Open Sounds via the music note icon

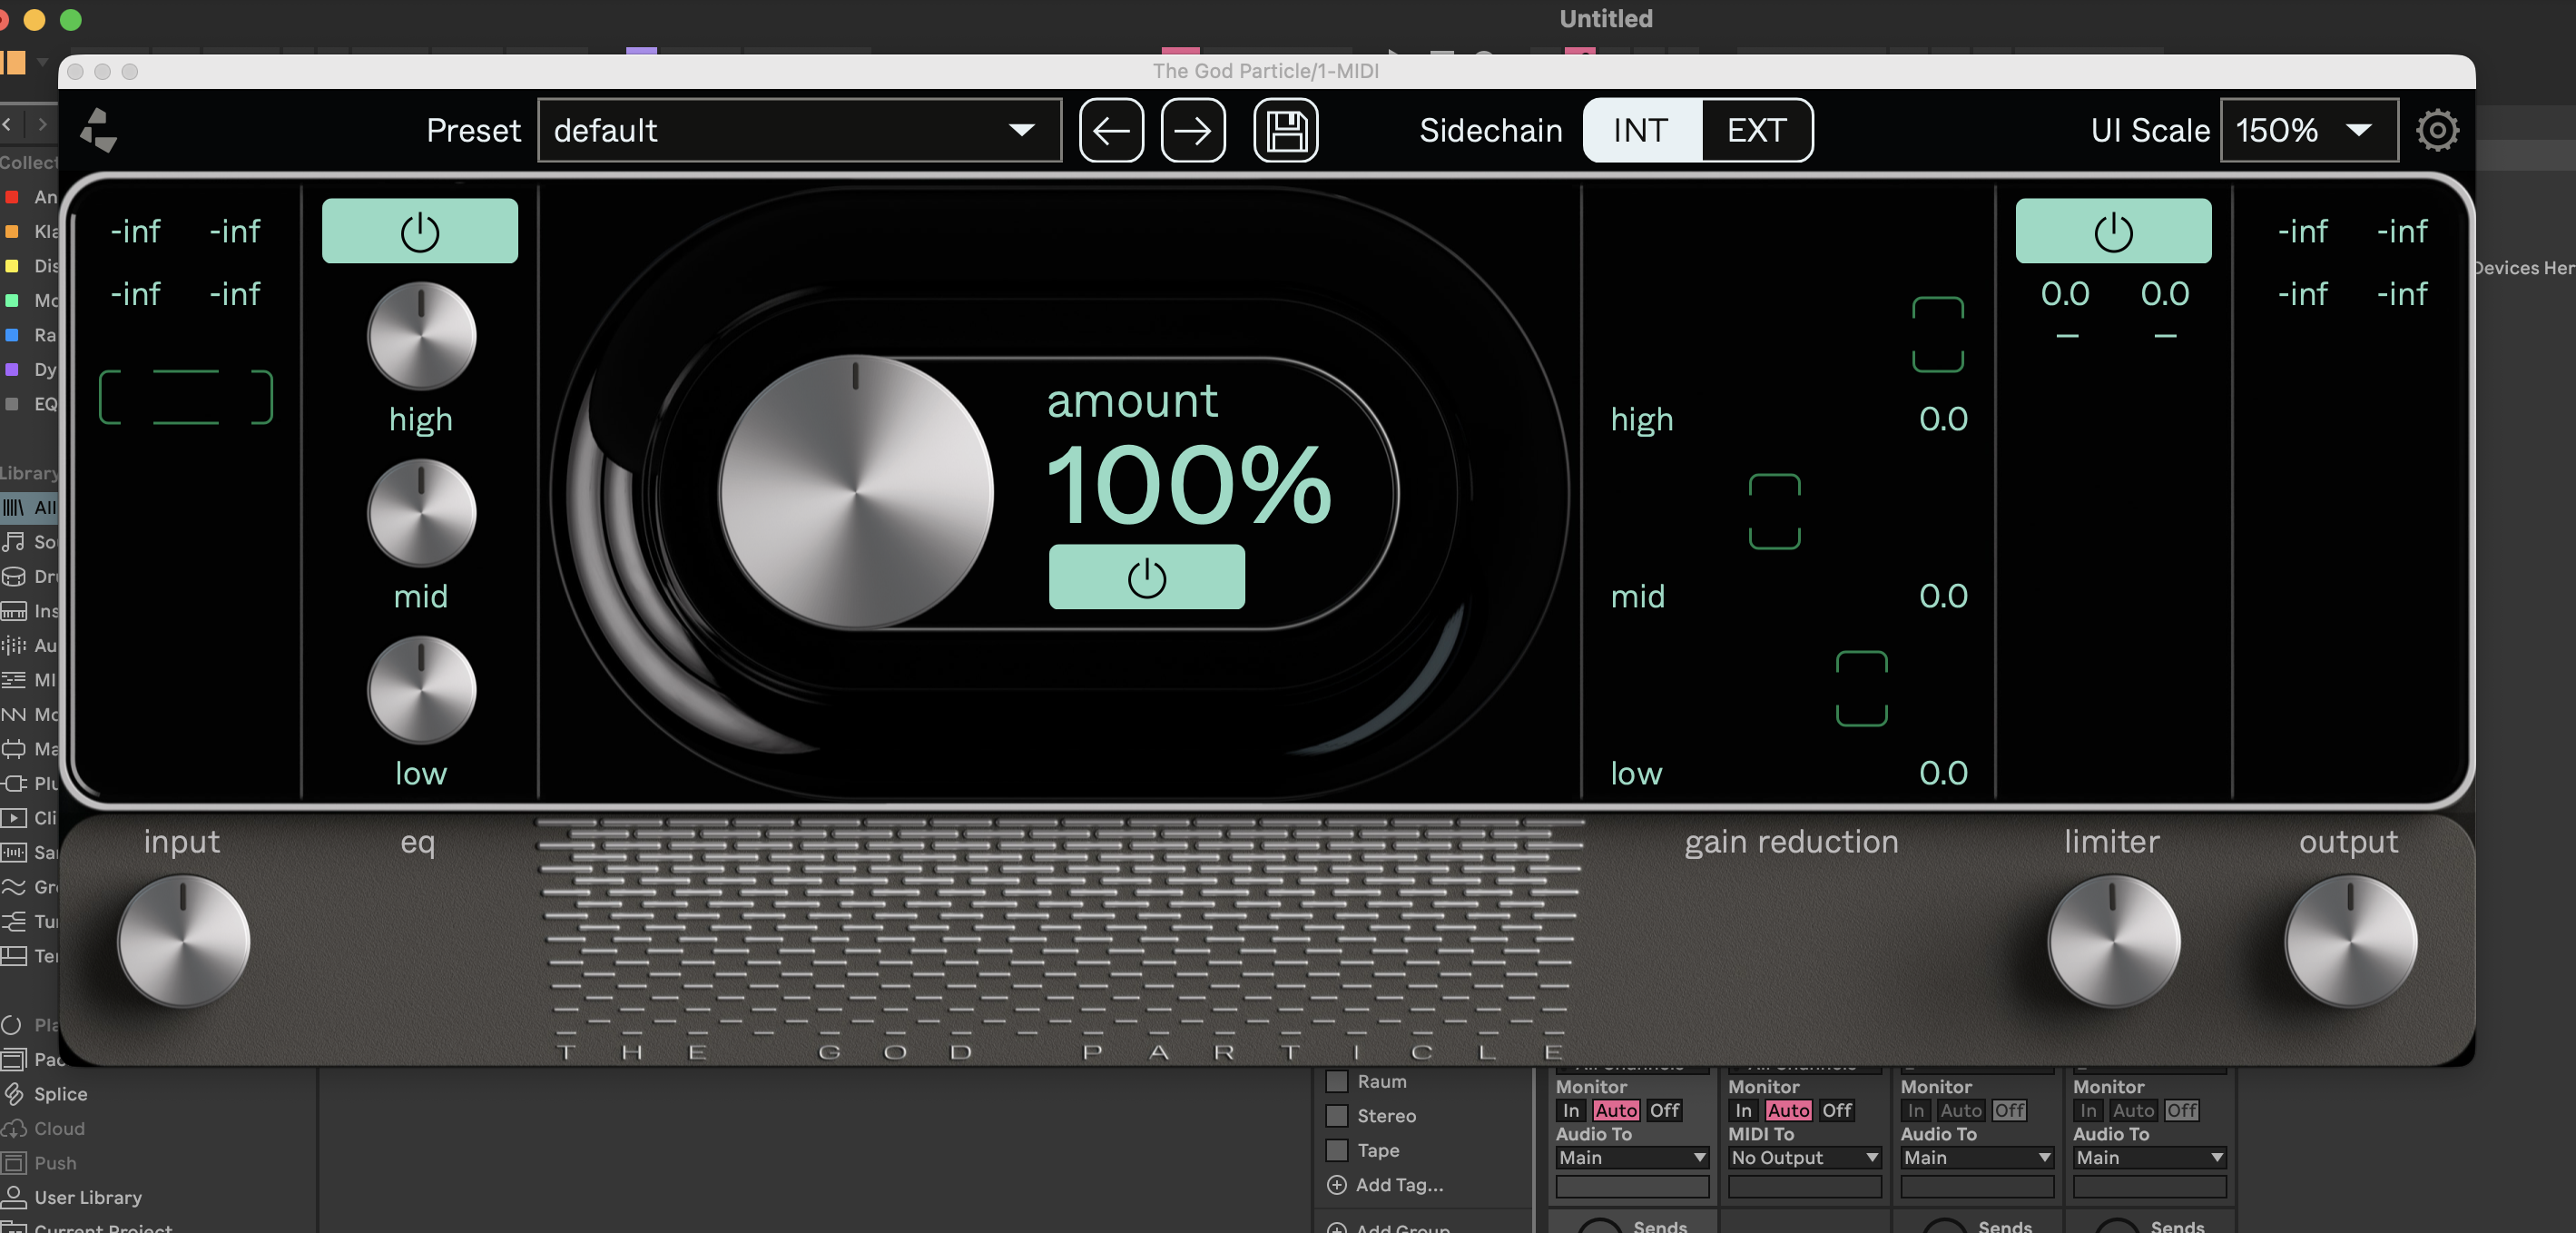(13, 542)
